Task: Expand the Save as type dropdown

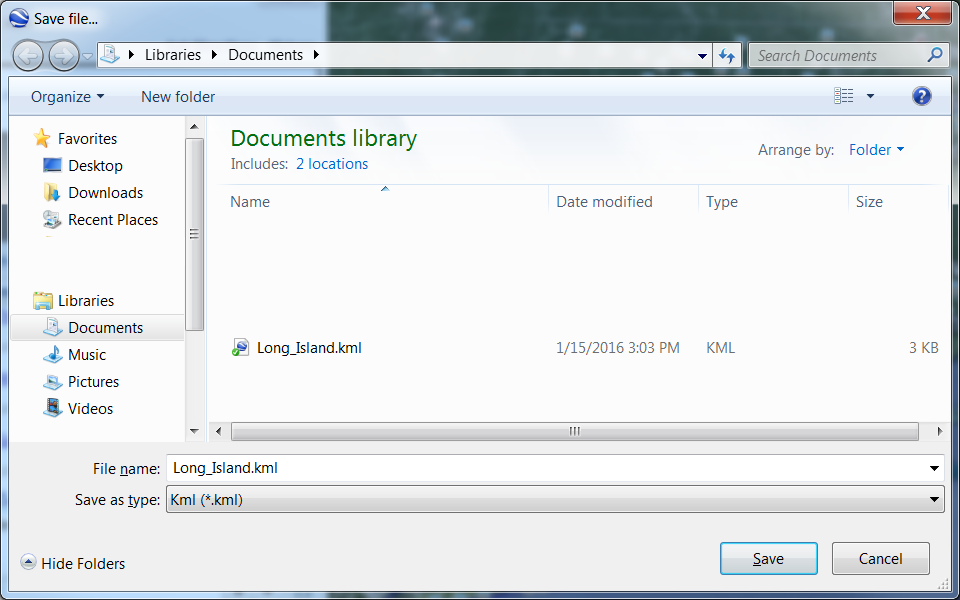Action: 934,500
